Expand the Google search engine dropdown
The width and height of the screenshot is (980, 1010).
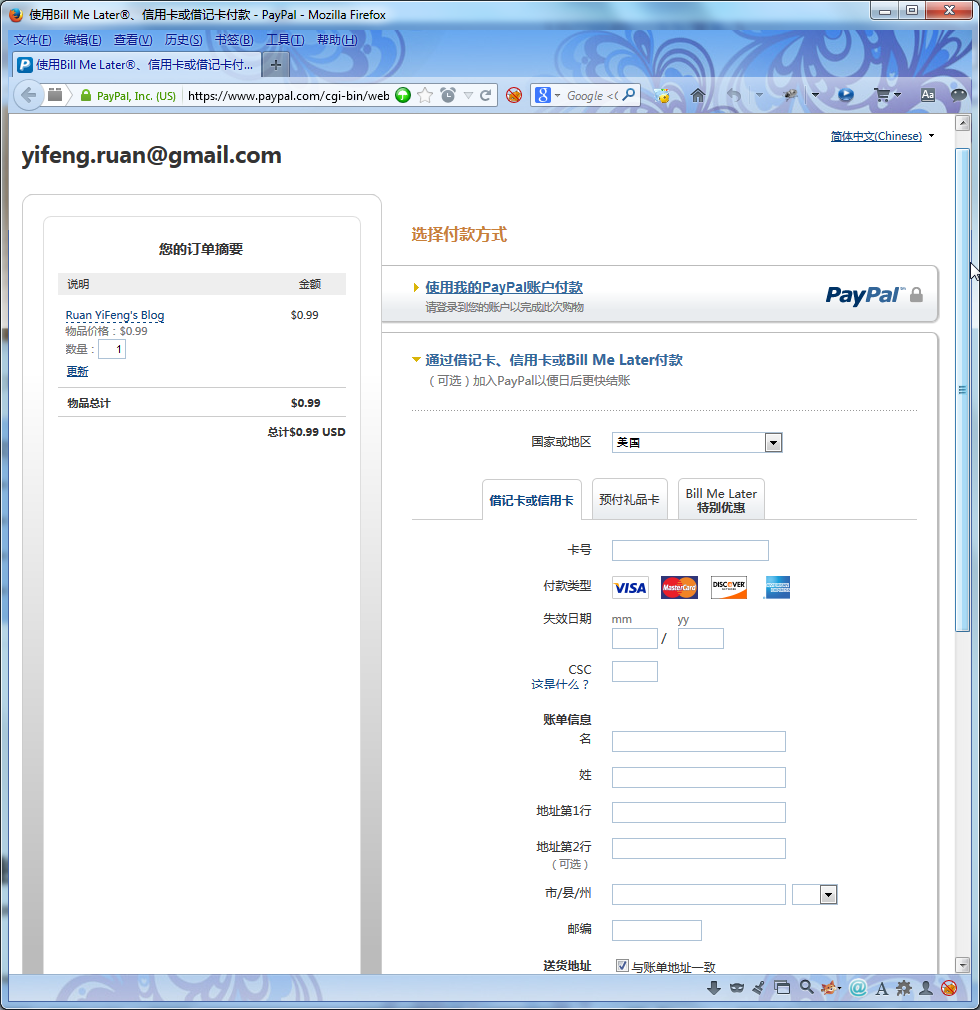click(557, 95)
